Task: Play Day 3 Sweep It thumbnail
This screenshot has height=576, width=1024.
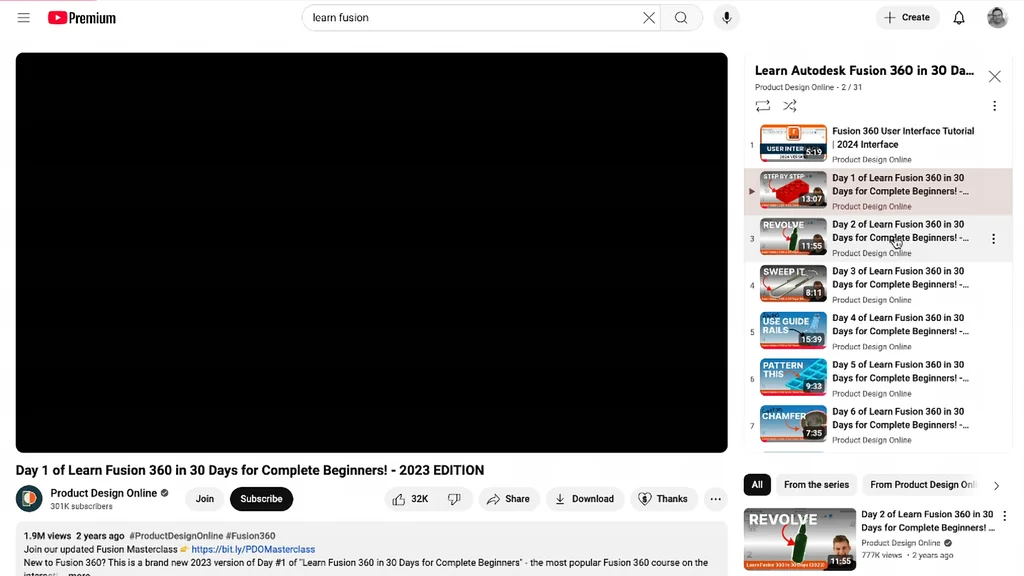Action: 793,284
